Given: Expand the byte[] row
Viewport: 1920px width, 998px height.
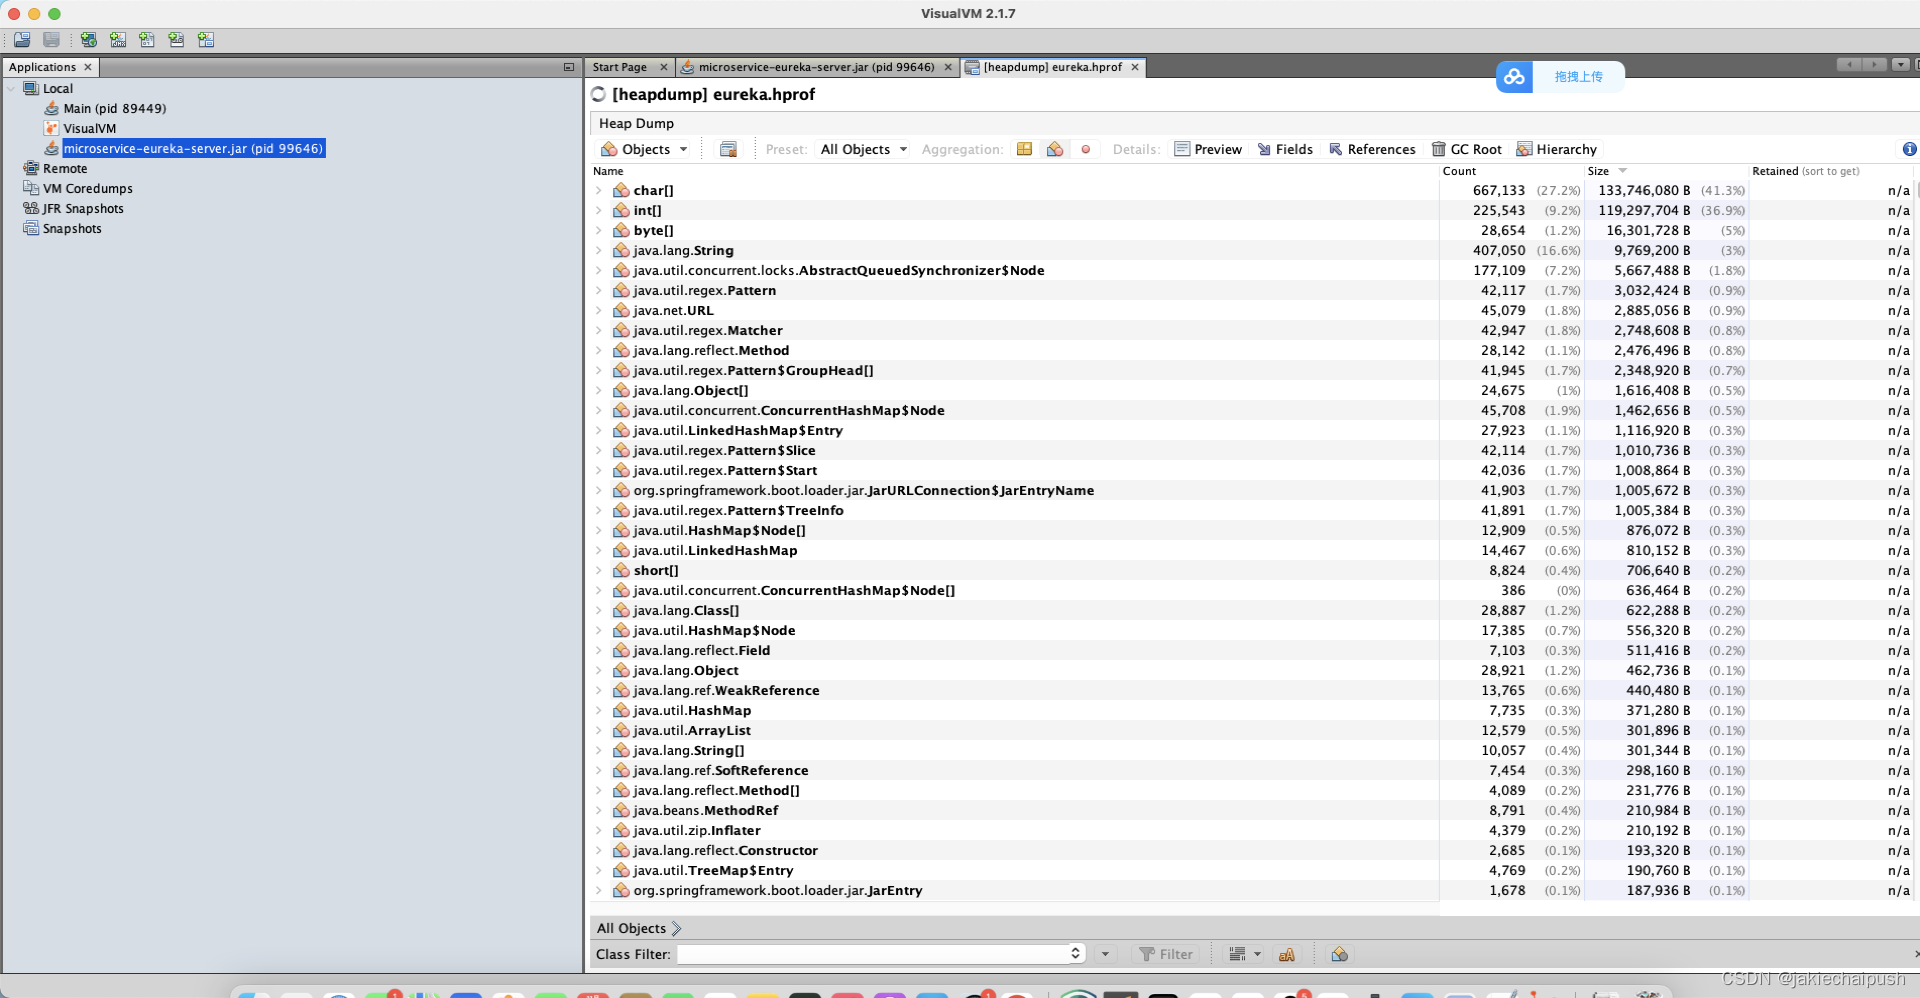Looking at the screenshot, I should click(x=599, y=230).
